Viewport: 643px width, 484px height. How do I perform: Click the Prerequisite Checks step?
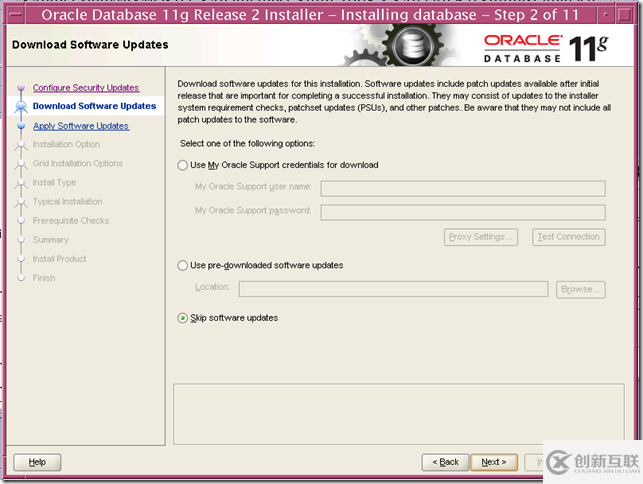coord(71,221)
